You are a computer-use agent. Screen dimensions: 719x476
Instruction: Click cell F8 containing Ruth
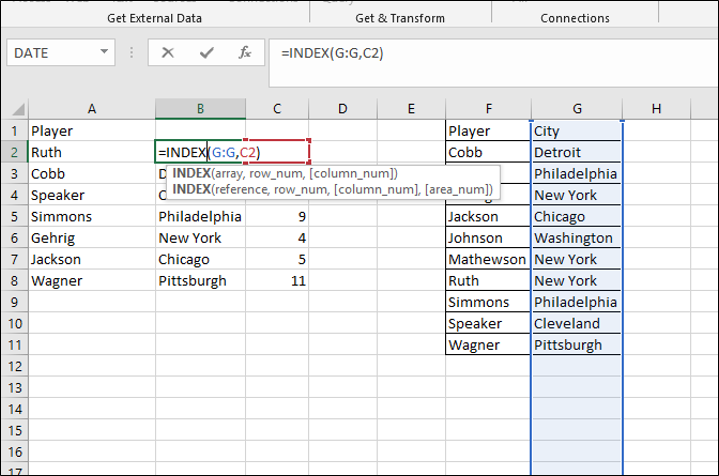[x=488, y=281]
